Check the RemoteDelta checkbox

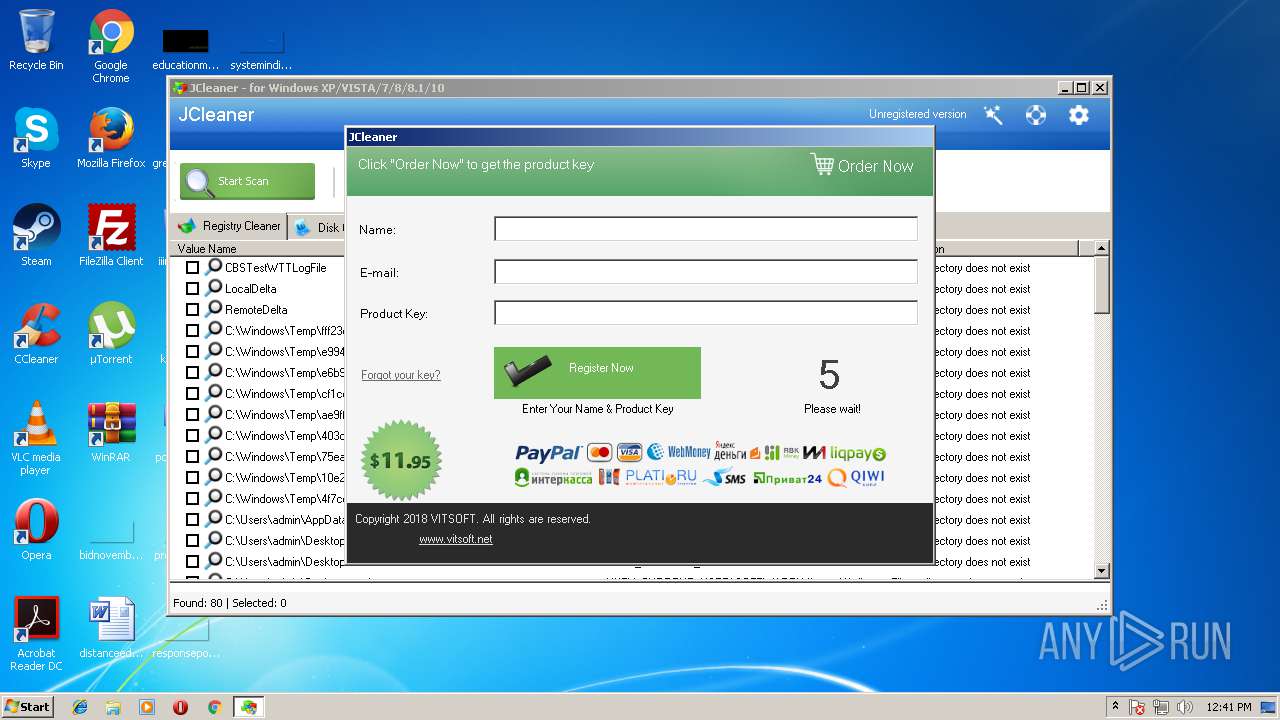coord(192,310)
